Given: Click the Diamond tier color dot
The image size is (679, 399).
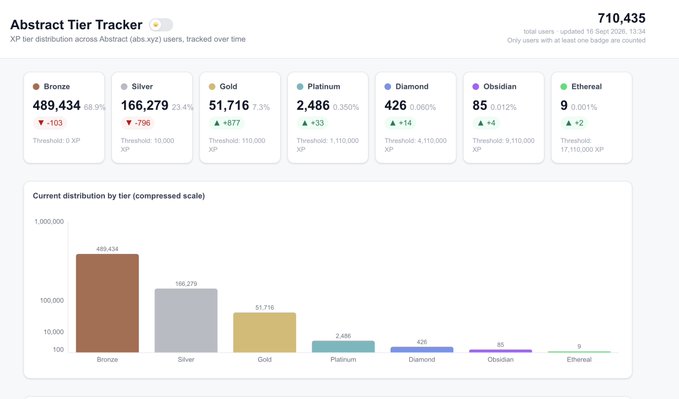Looking at the screenshot, I should coord(388,87).
